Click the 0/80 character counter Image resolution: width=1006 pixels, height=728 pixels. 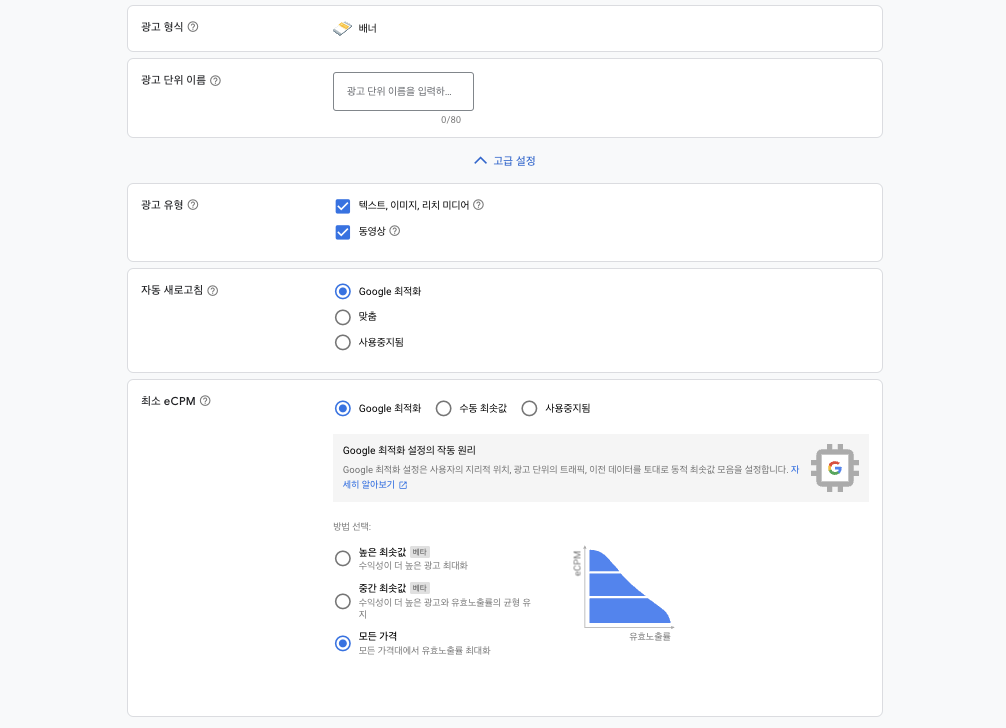(x=451, y=120)
